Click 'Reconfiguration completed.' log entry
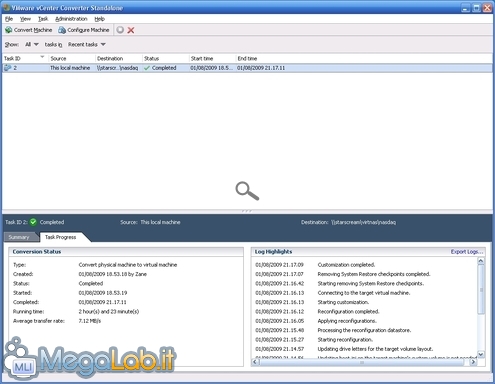The height and width of the screenshot is (384, 495). (x=348, y=312)
